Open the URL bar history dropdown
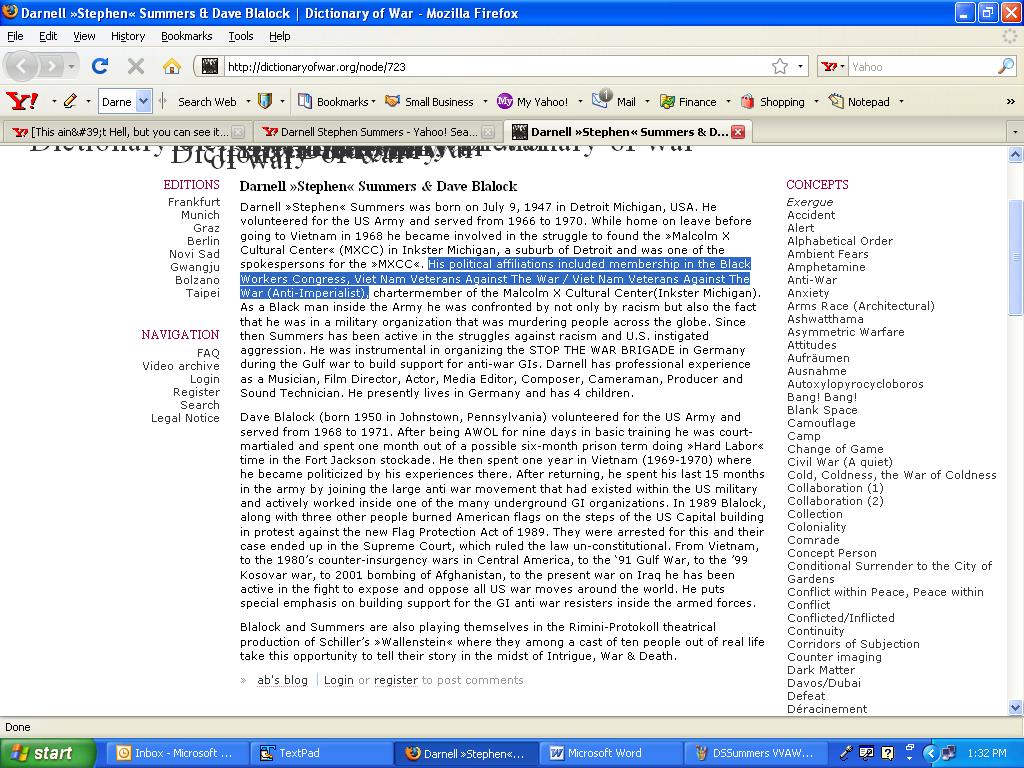 tap(801, 66)
